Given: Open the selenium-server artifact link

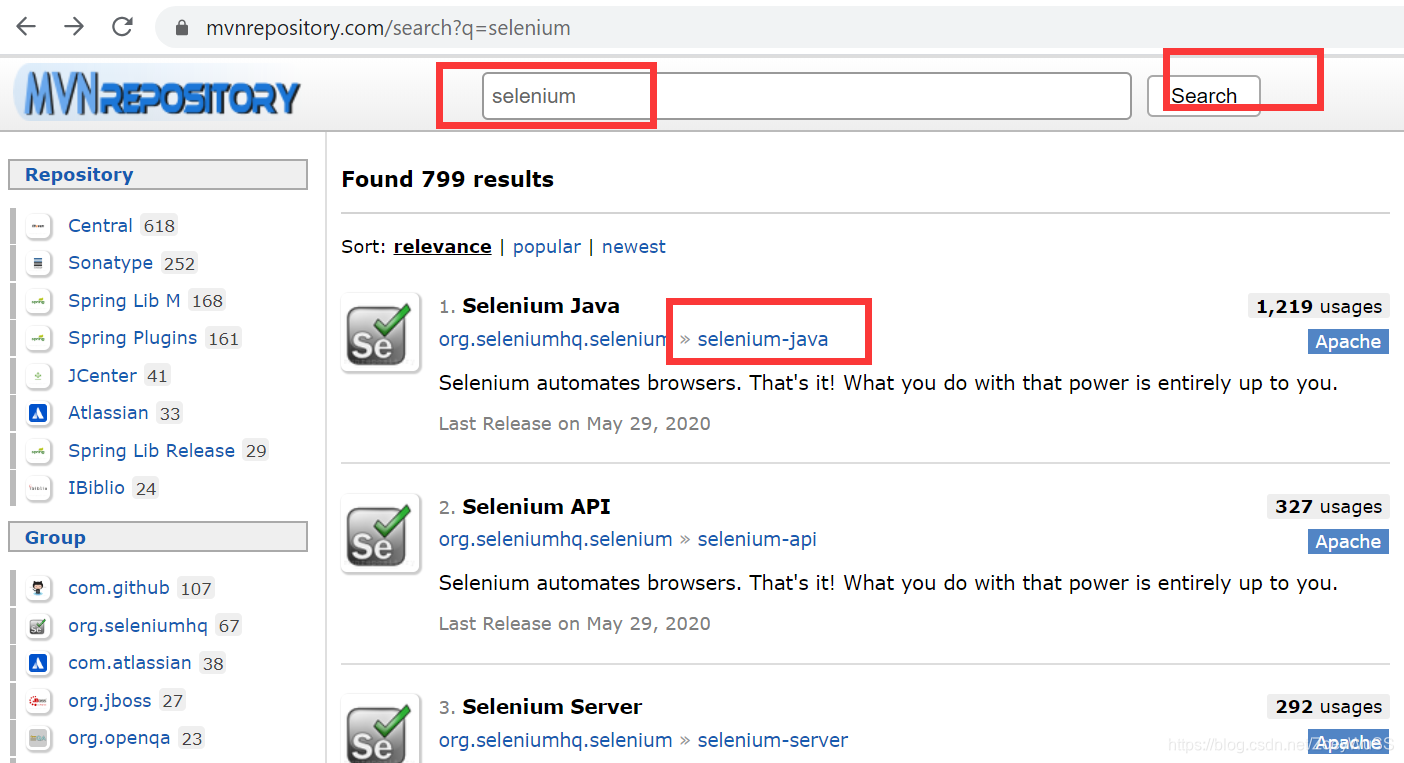Looking at the screenshot, I should 773,740.
